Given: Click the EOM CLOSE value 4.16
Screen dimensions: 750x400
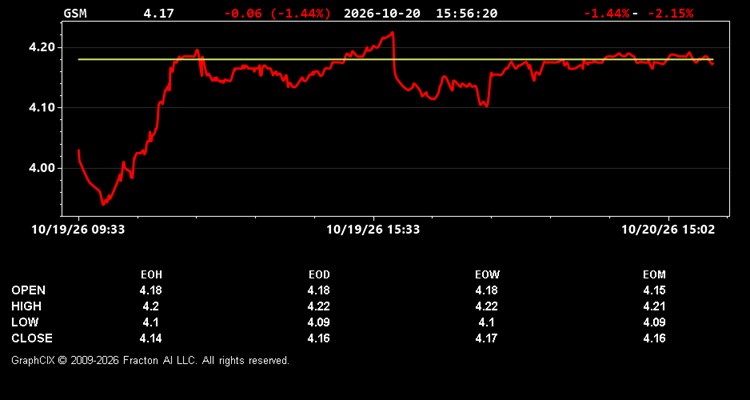Looking at the screenshot, I should click(x=654, y=338).
